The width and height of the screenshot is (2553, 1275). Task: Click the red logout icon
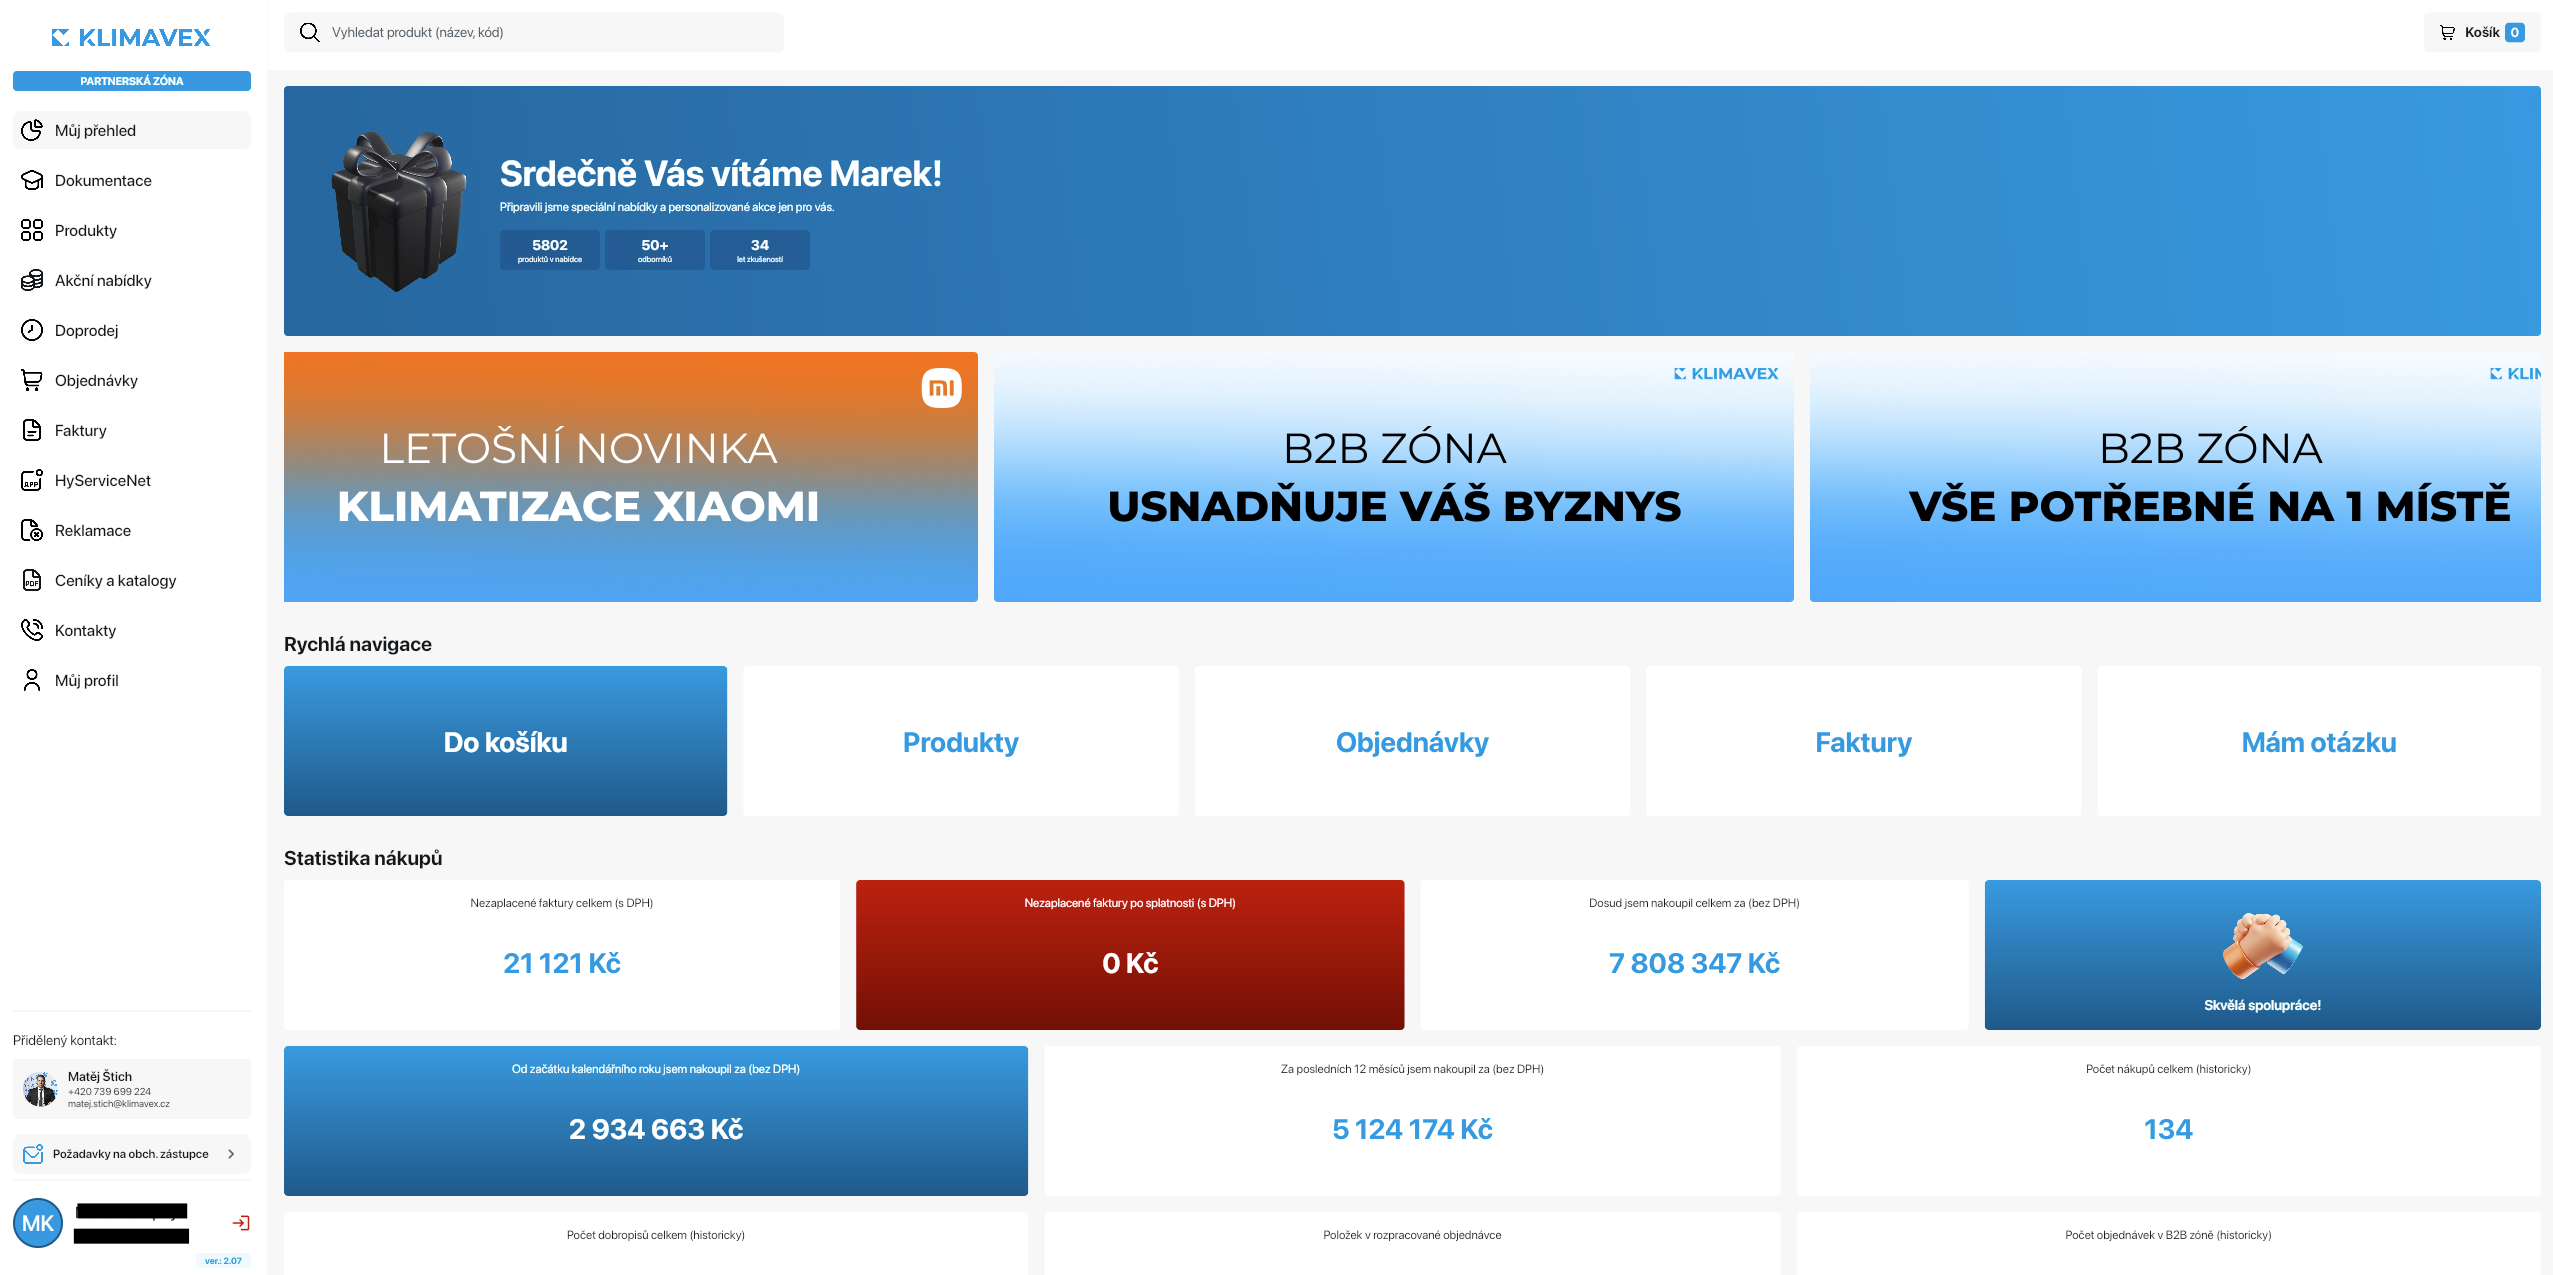(x=241, y=1223)
